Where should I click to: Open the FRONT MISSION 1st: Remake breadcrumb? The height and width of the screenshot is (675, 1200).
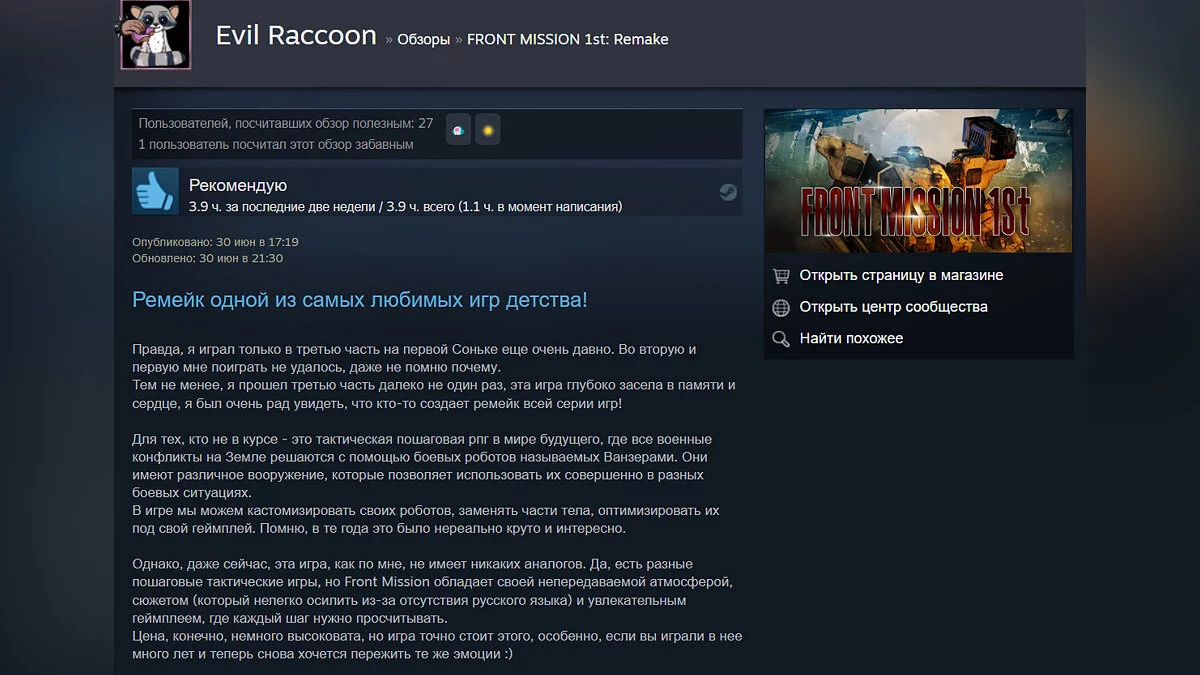(x=567, y=40)
